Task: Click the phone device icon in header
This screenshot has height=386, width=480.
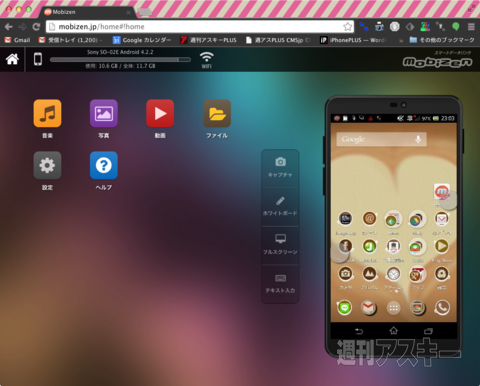Action: 38,59
